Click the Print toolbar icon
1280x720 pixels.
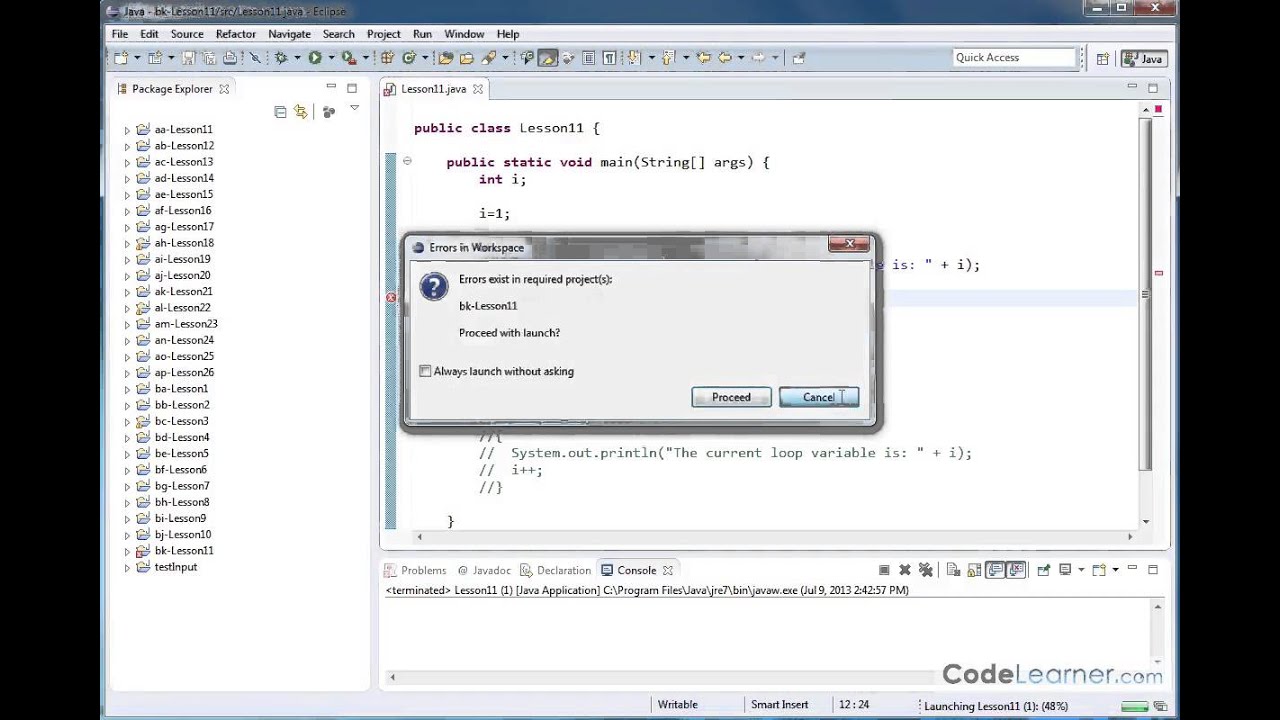(230, 58)
